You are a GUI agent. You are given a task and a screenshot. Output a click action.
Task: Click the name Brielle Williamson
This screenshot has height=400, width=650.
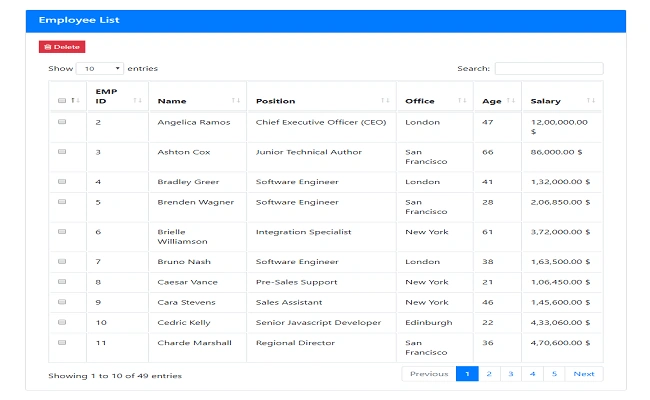182,237
